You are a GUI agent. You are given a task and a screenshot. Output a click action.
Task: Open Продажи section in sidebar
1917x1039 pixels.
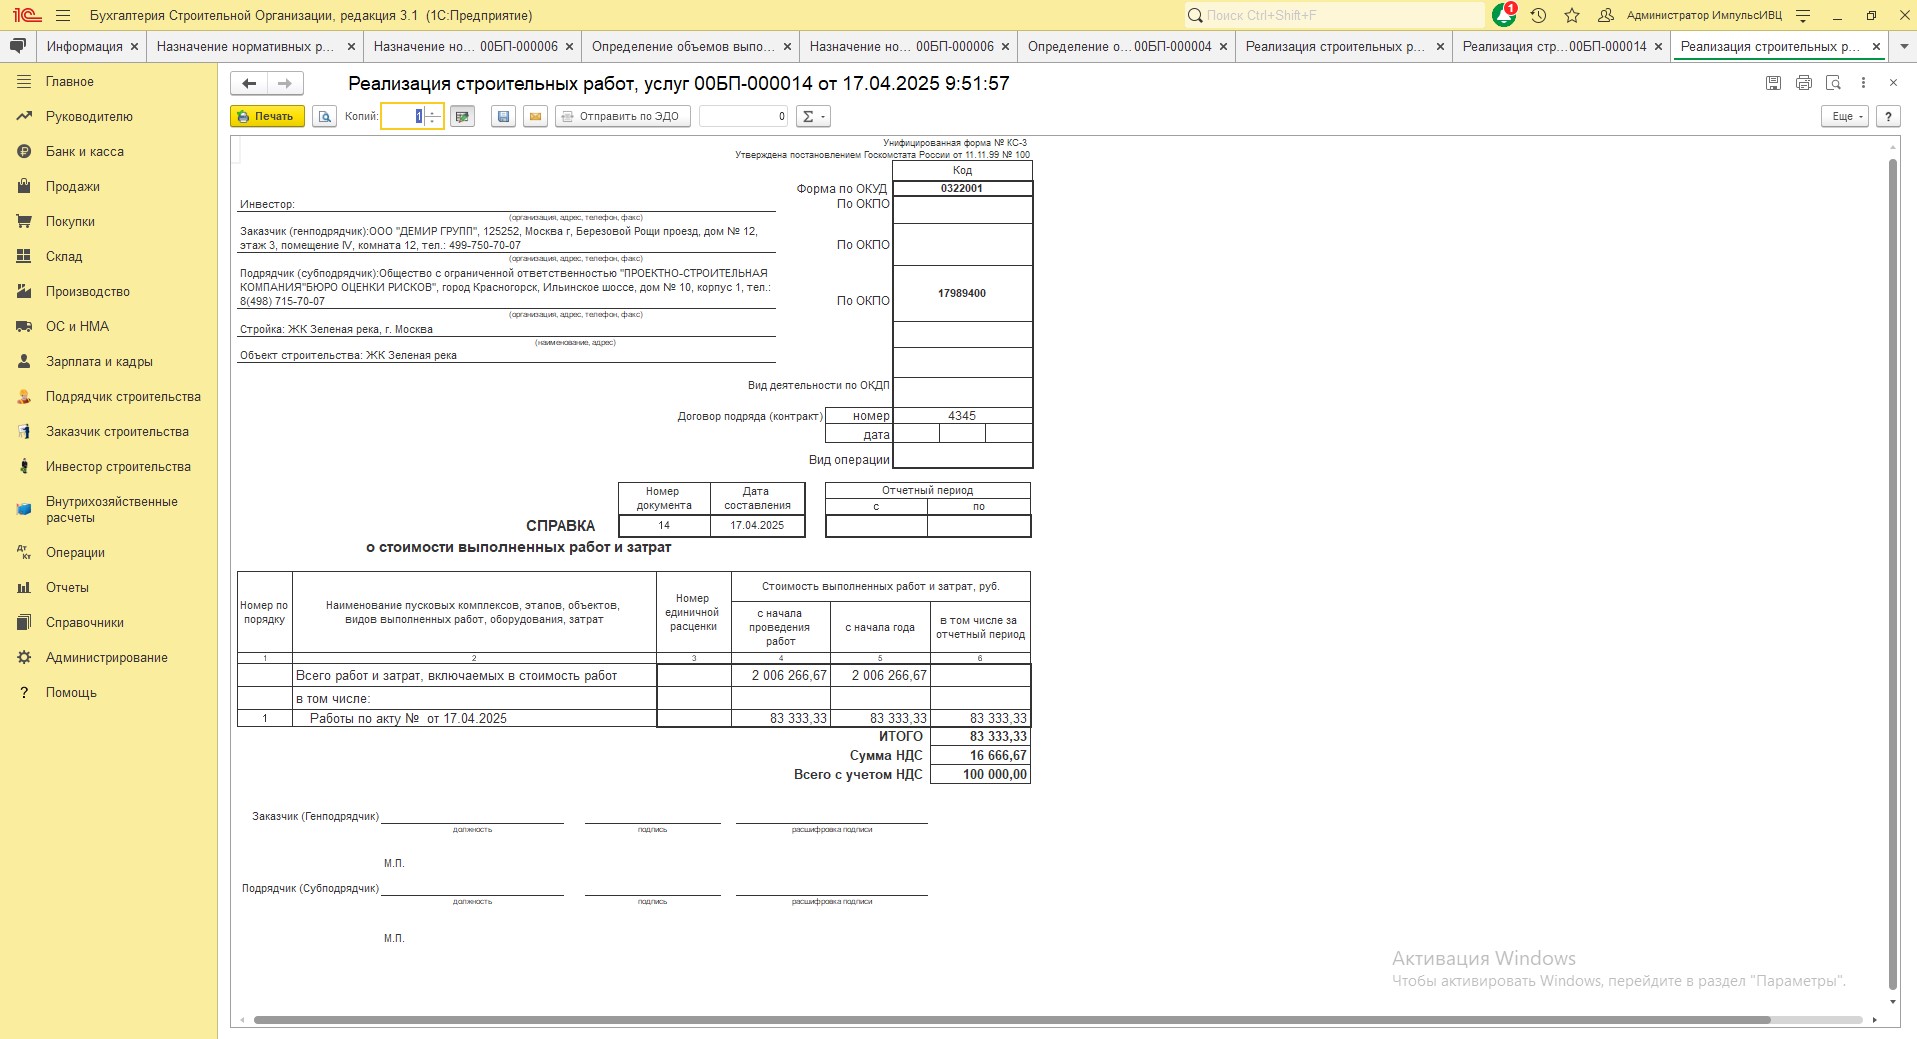(x=108, y=187)
